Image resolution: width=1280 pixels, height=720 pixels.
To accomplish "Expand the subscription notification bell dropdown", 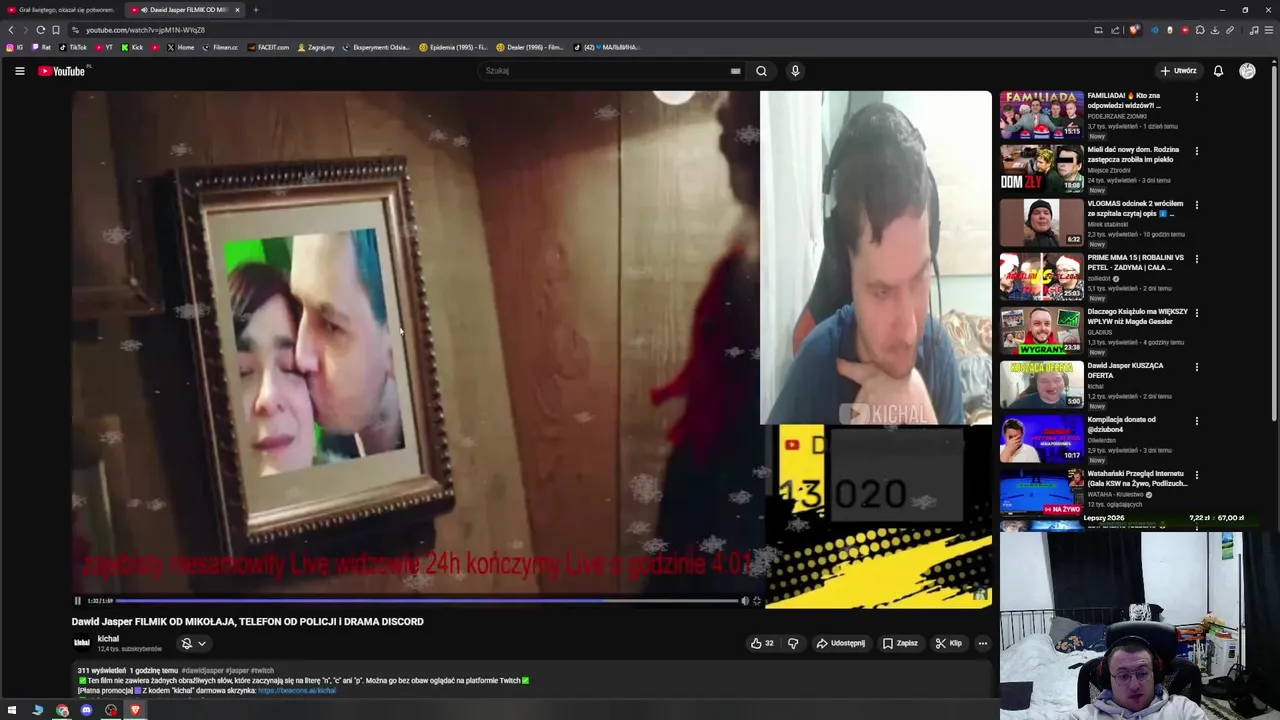I will click(x=193, y=643).
